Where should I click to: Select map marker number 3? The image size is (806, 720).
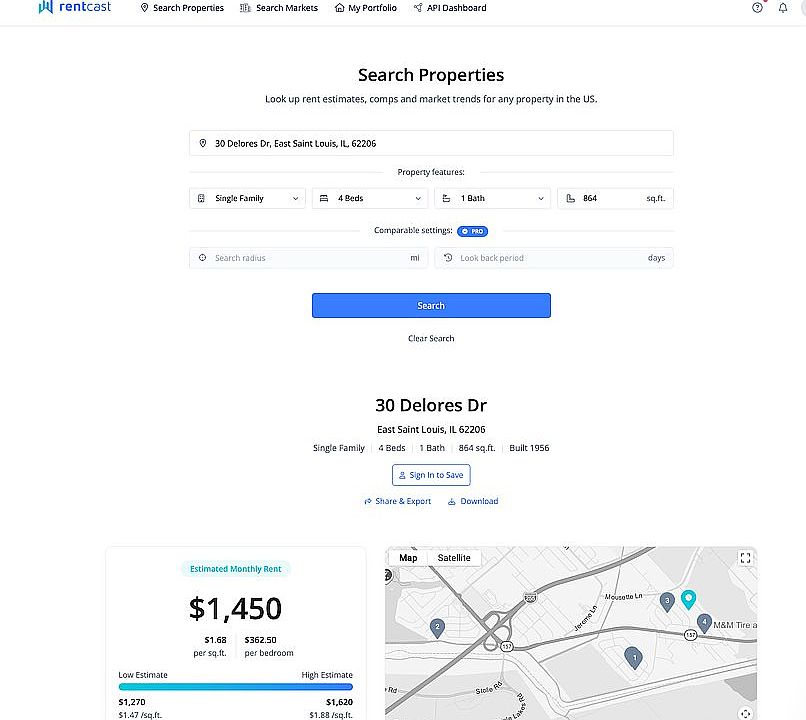tap(667, 602)
